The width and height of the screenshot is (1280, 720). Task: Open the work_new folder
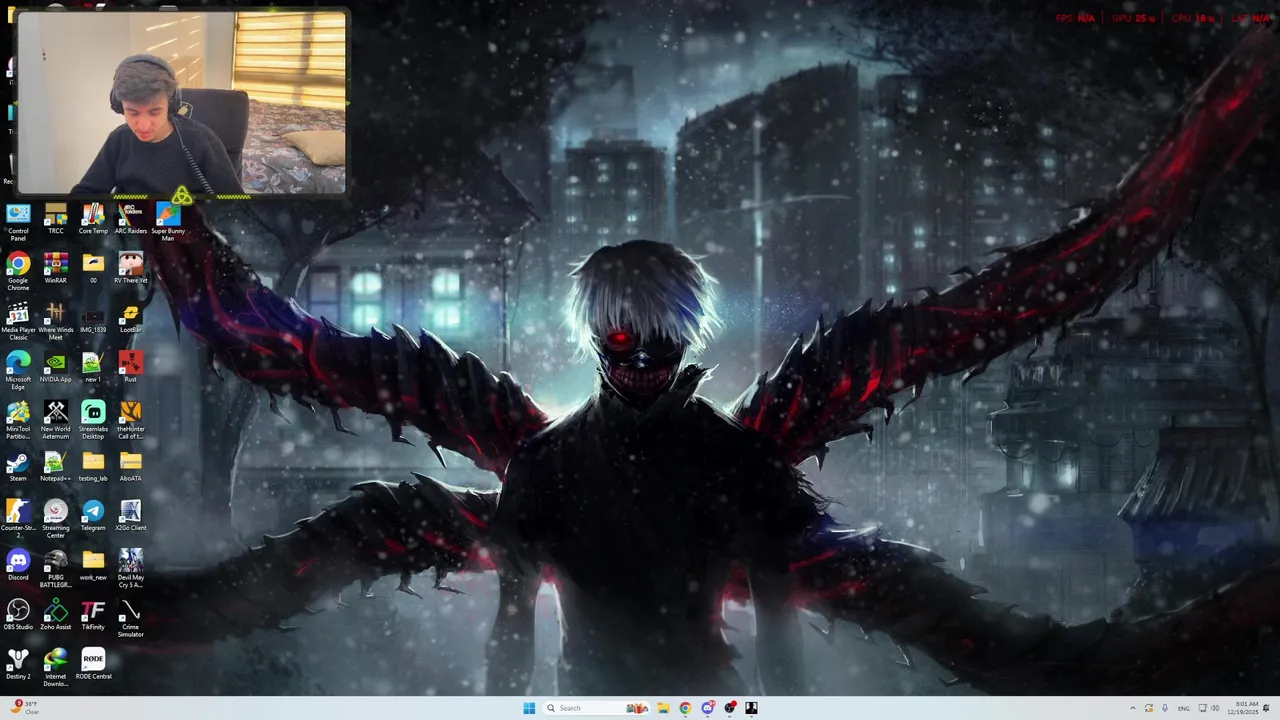93,565
